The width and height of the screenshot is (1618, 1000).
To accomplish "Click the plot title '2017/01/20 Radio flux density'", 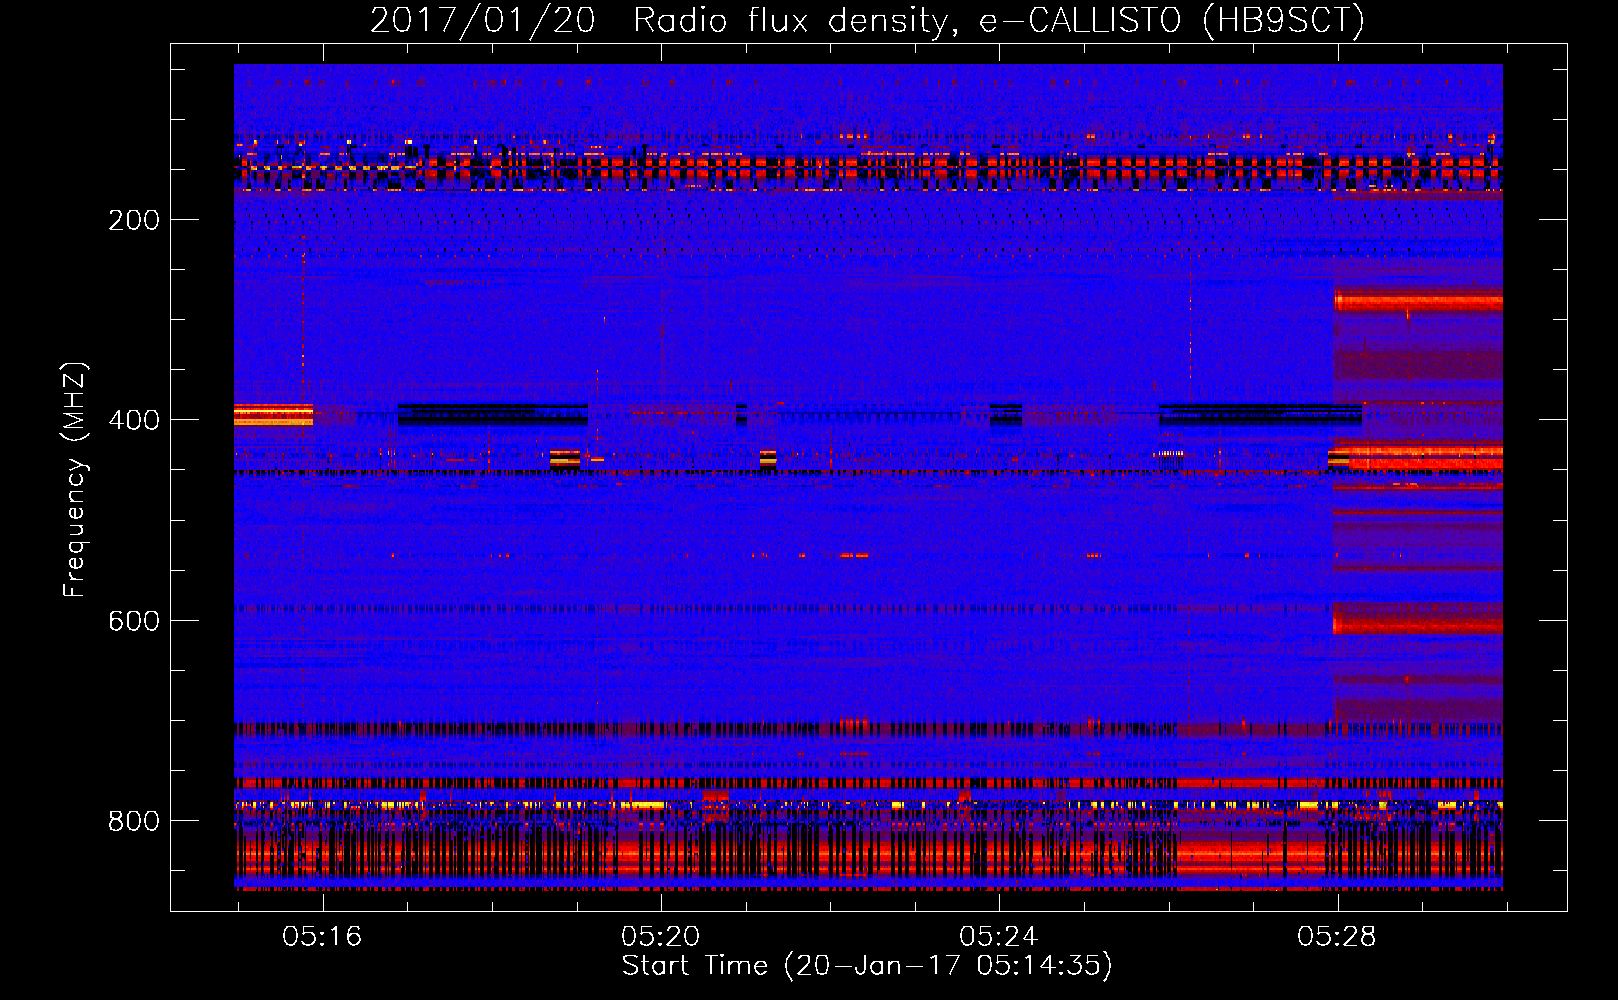I will coord(868,20).
